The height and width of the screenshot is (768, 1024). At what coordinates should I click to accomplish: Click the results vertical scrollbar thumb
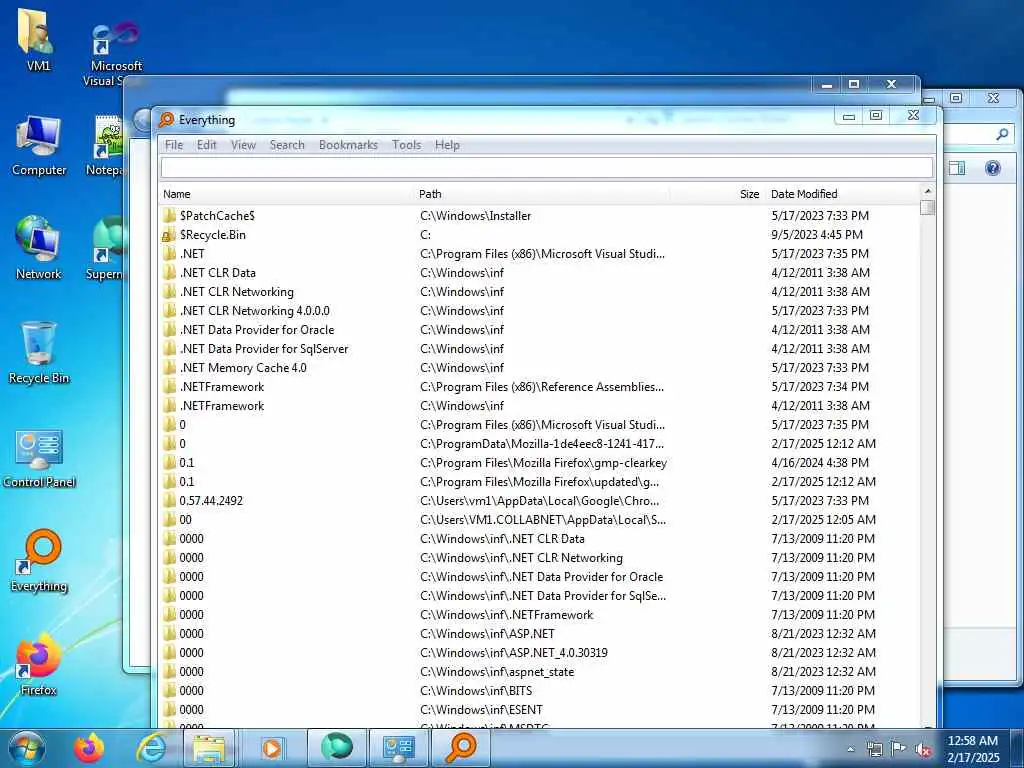pyautogui.click(x=927, y=208)
